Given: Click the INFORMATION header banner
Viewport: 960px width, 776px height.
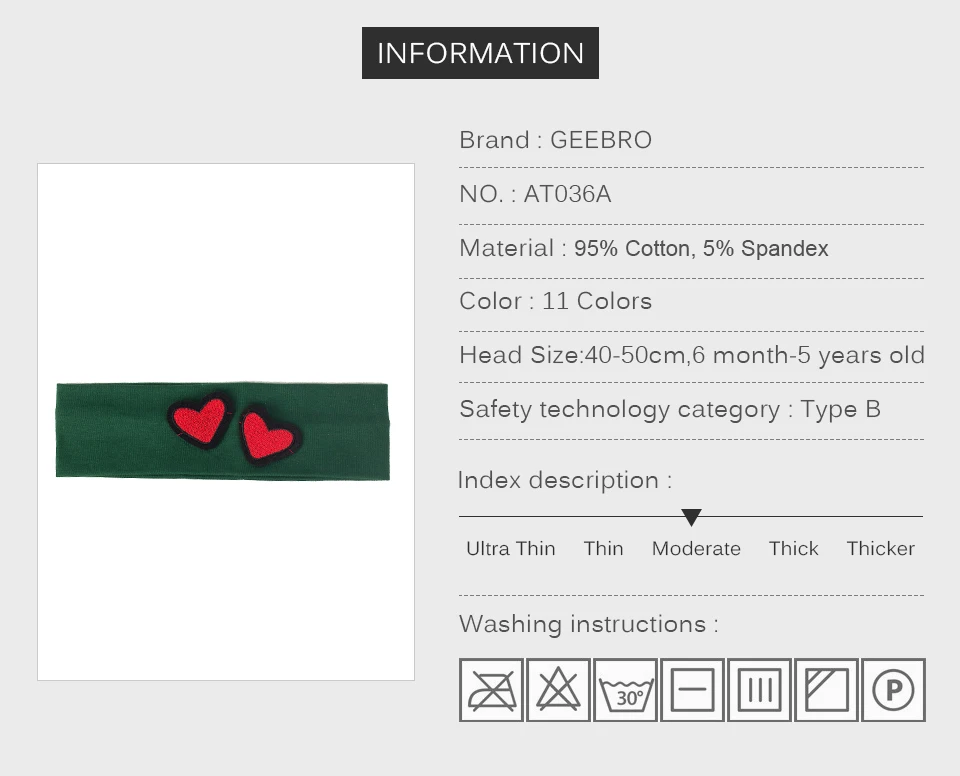Looking at the screenshot, I should coord(480,53).
